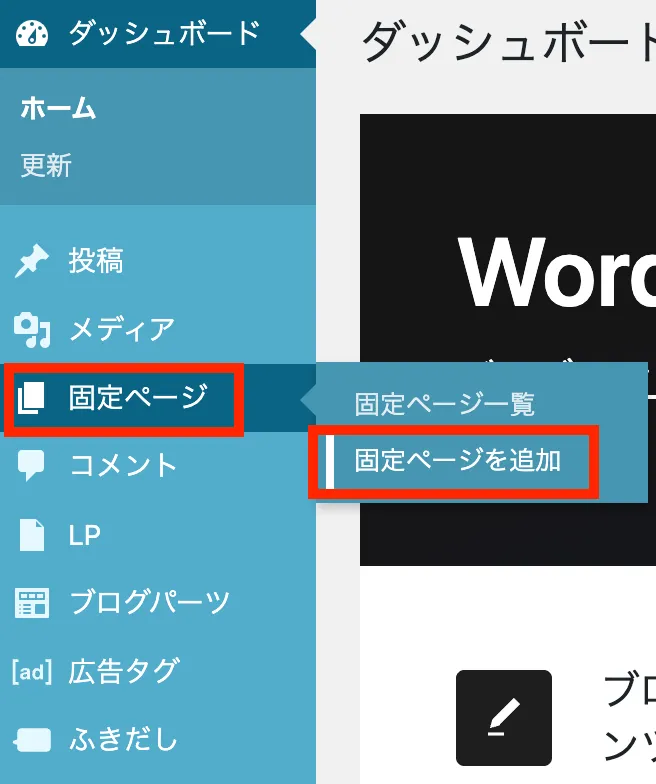Select 更新 under dashboard
Viewport: 656px width, 784px height.
click(46, 165)
